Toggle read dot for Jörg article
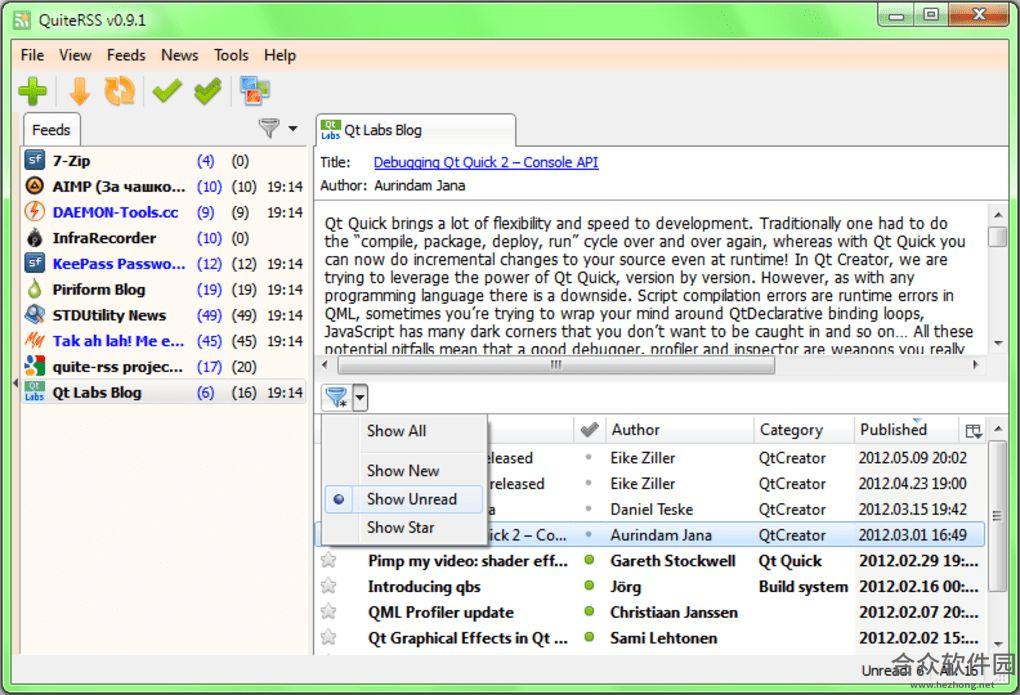 pyautogui.click(x=589, y=586)
